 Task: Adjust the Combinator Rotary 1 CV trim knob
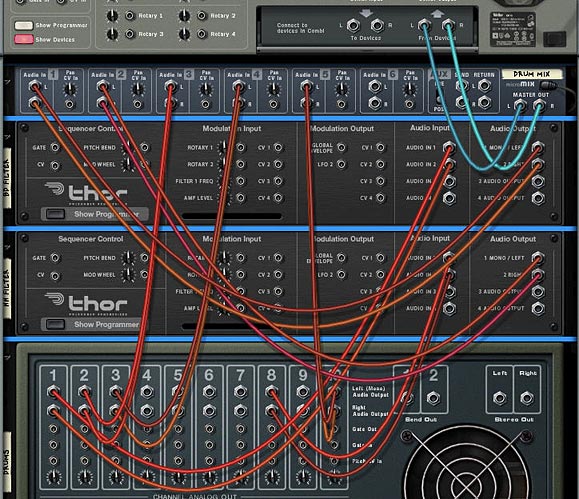coord(112,16)
